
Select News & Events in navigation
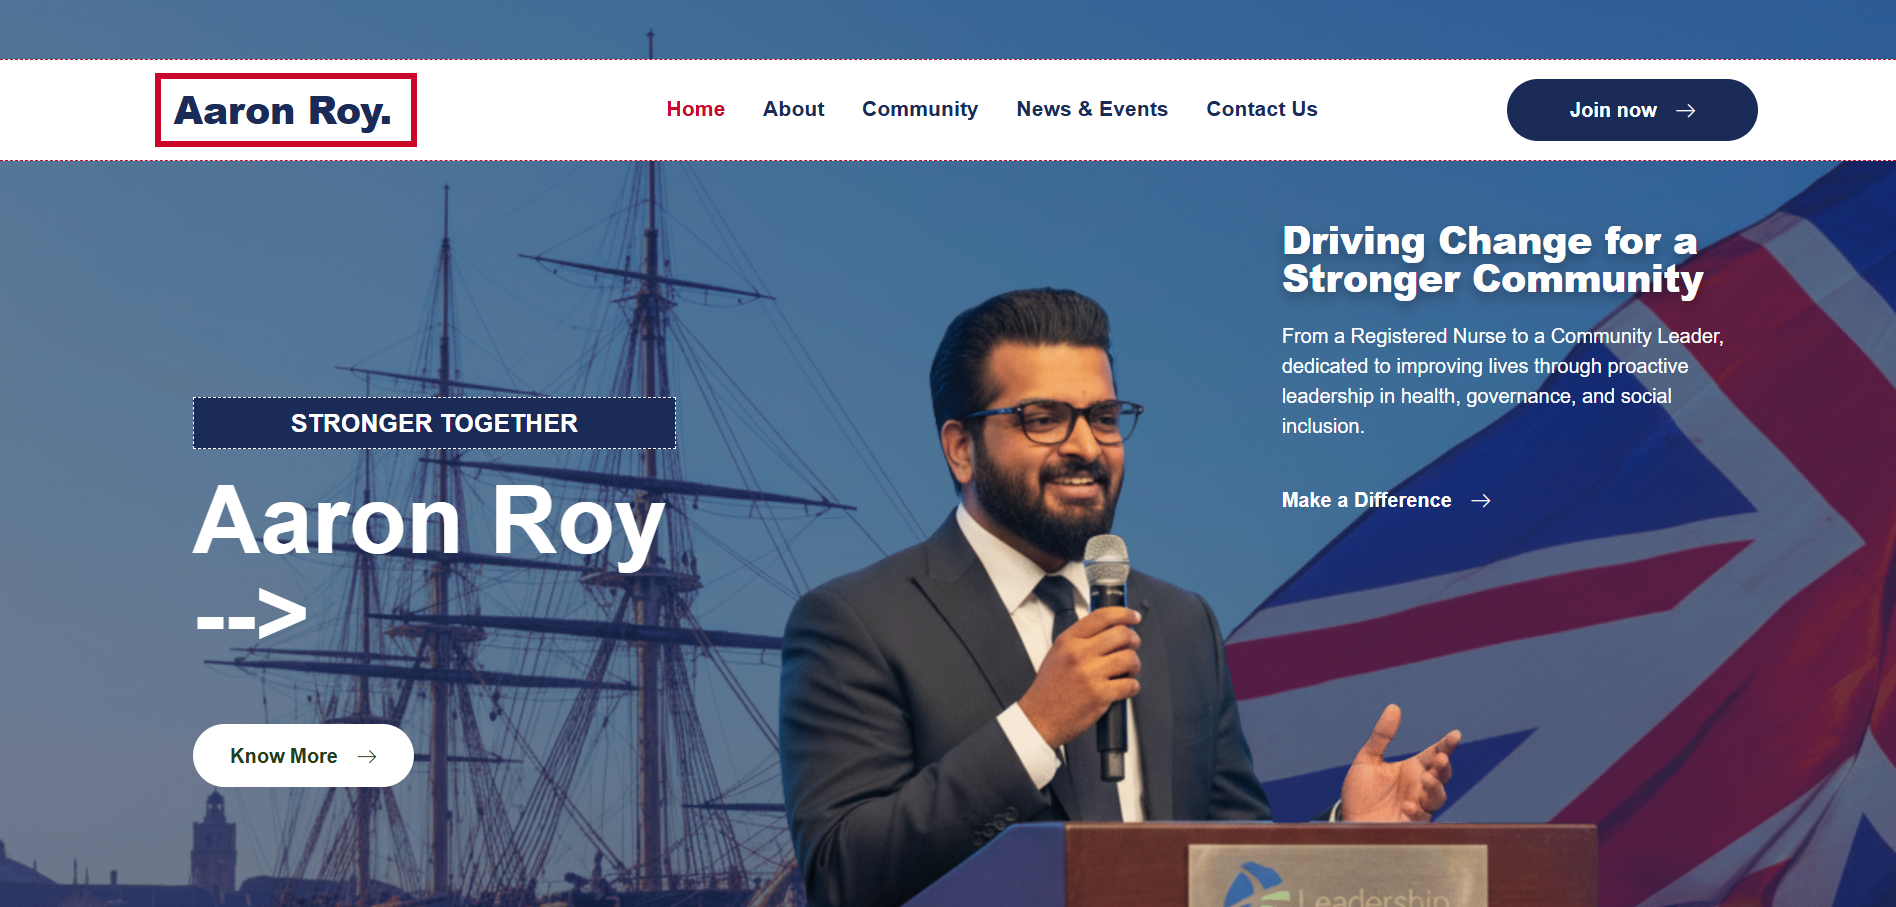click(x=1092, y=109)
